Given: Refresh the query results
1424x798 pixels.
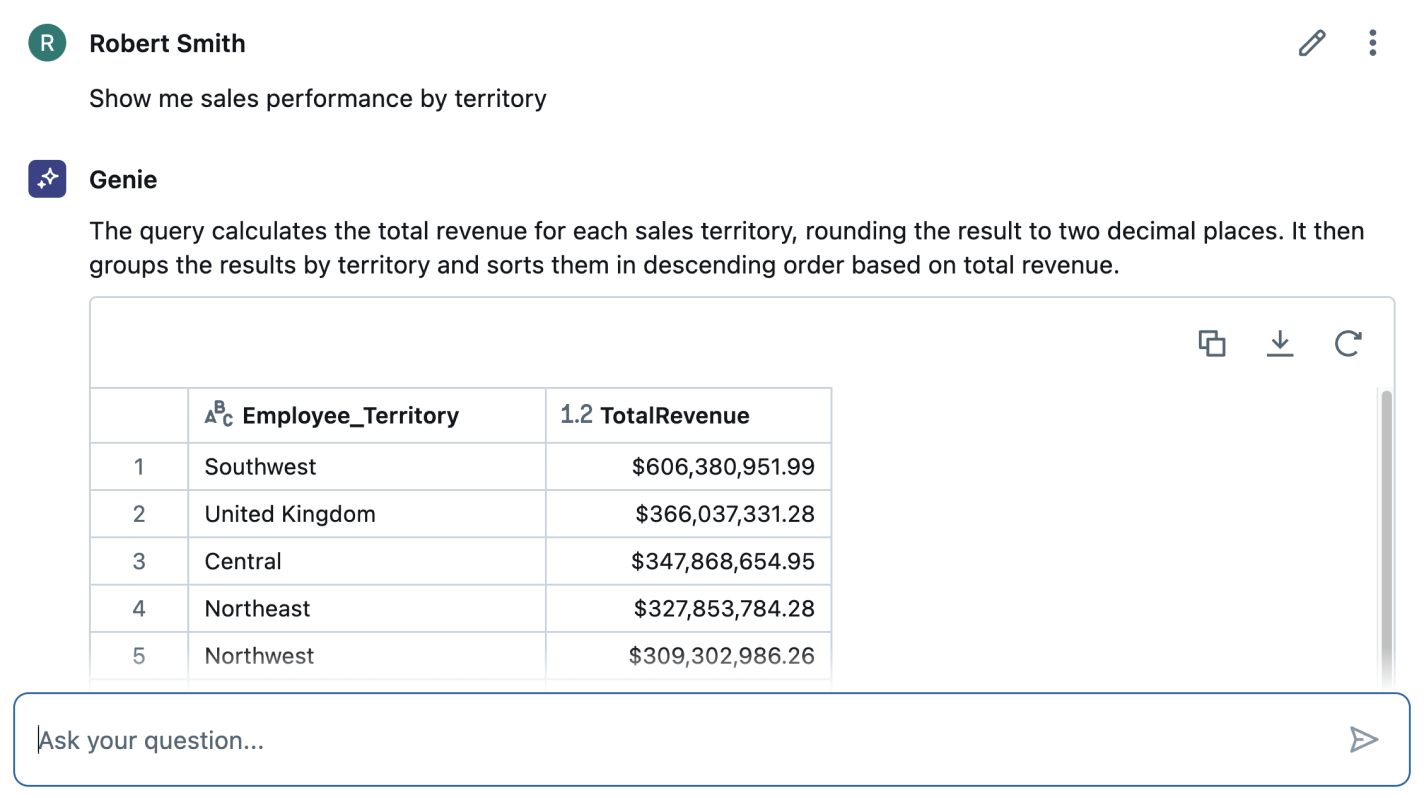Looking at the screenshot, I should click(1348, 343).
